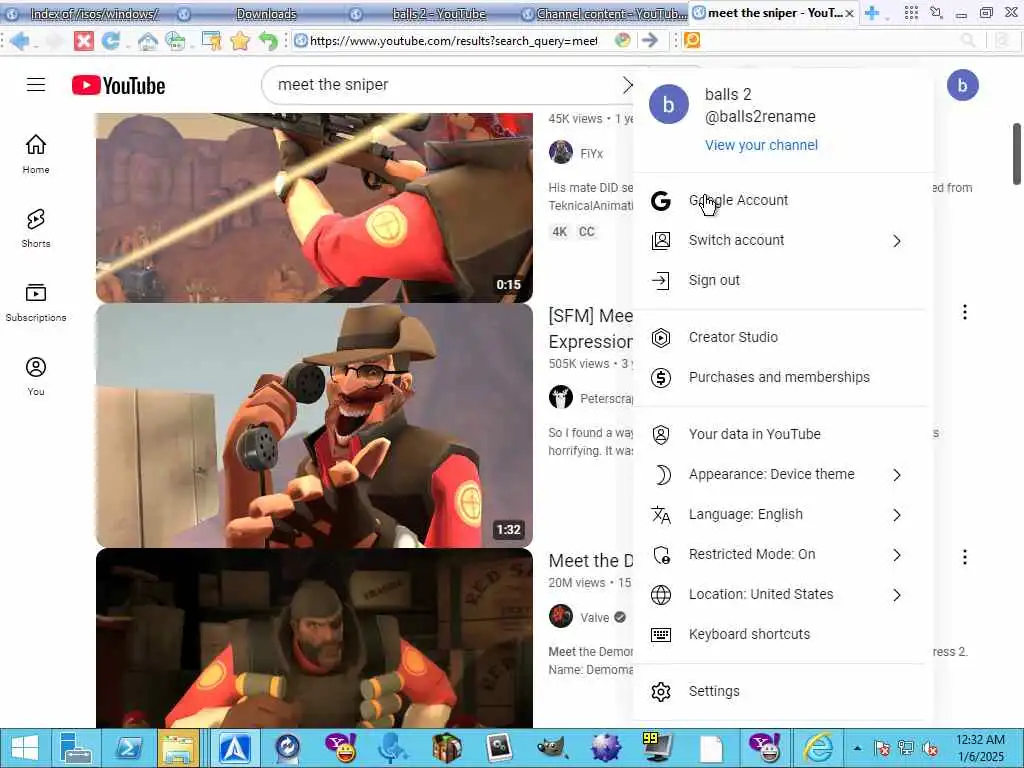Open File Explorer from taskbar
The width and height of the screenshot is (1024, 768).
click(178, 748)
